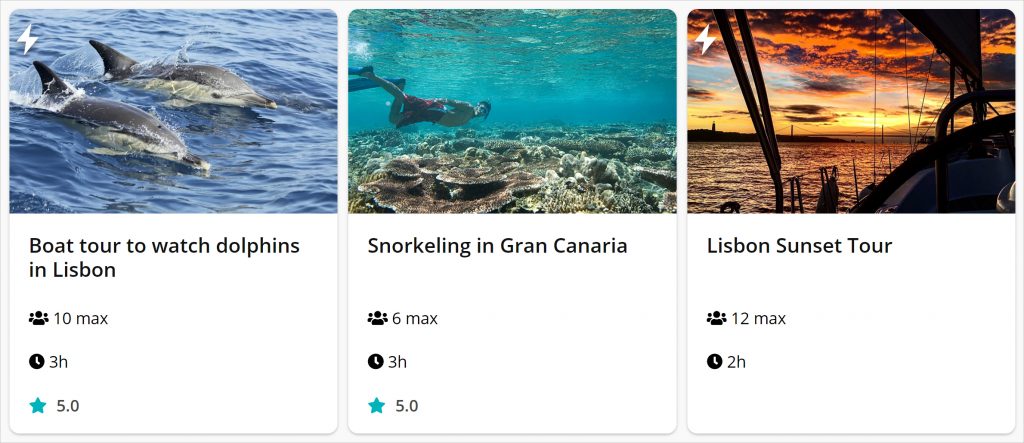The image size is (1024, 443).
Task: Open "Snorkeling in Gran Canaria" title link
Action: (x=497, y=246)
